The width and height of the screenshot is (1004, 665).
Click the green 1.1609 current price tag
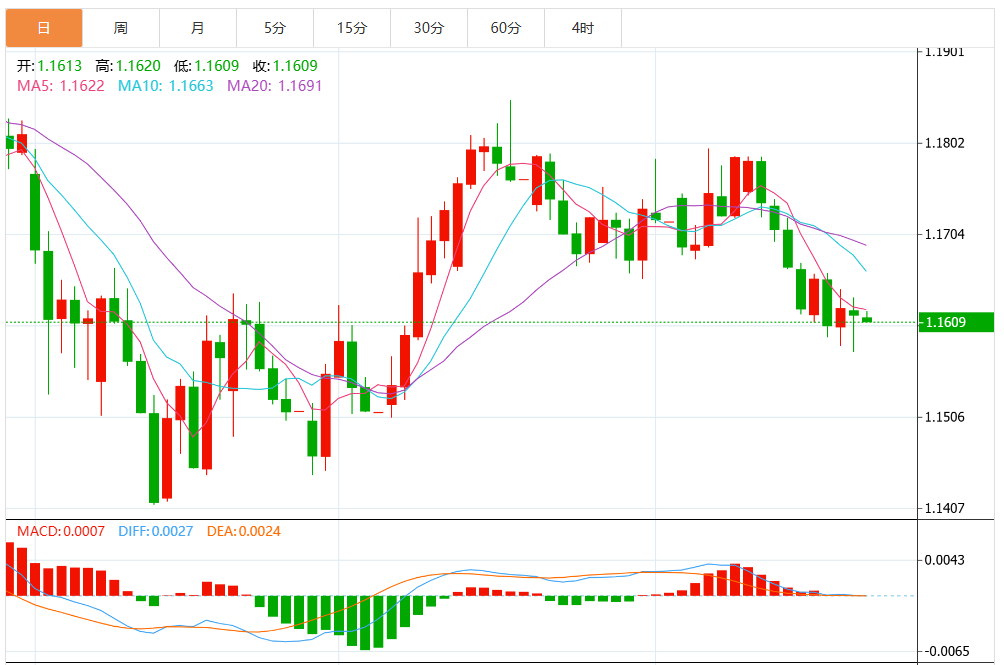[x=956, y=322]
